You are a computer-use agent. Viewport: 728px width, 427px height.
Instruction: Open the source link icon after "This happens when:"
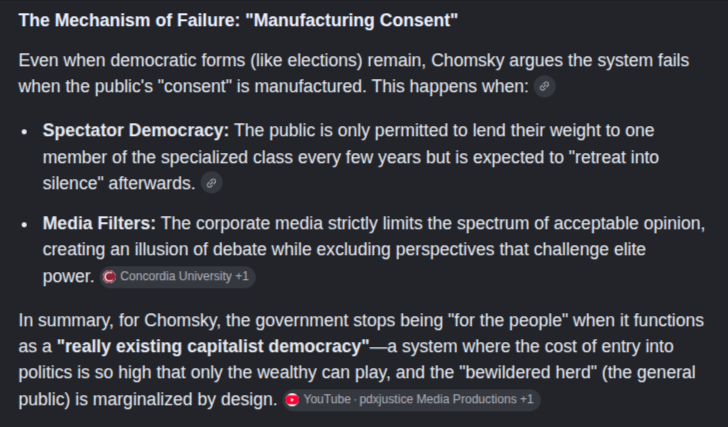[544, 86]
